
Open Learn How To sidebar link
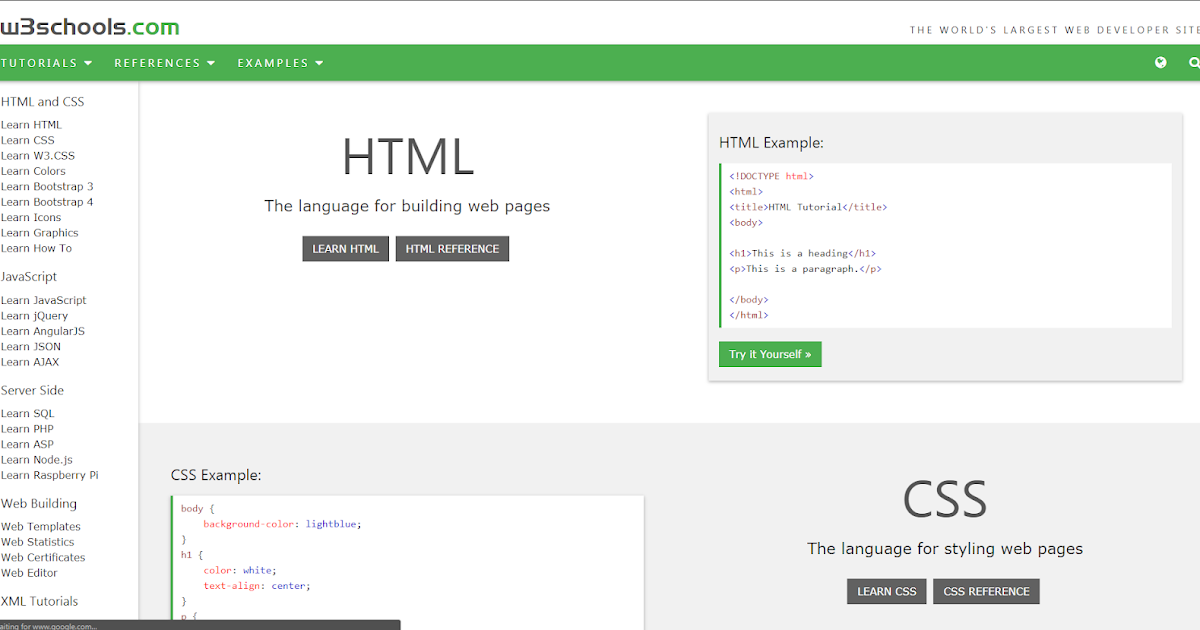(36, 248)
